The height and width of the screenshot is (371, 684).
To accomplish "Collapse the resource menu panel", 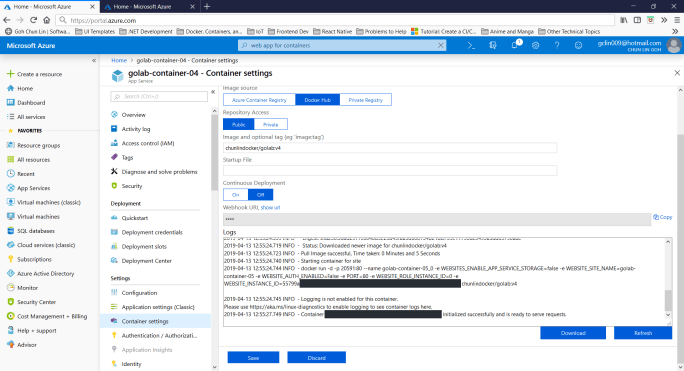I will click(x=213, y=92).
